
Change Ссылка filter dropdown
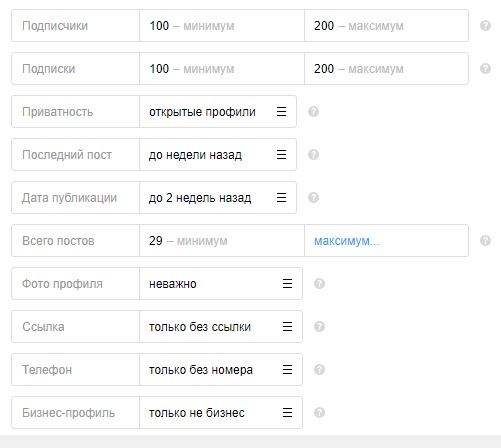(x=221, y=327)
